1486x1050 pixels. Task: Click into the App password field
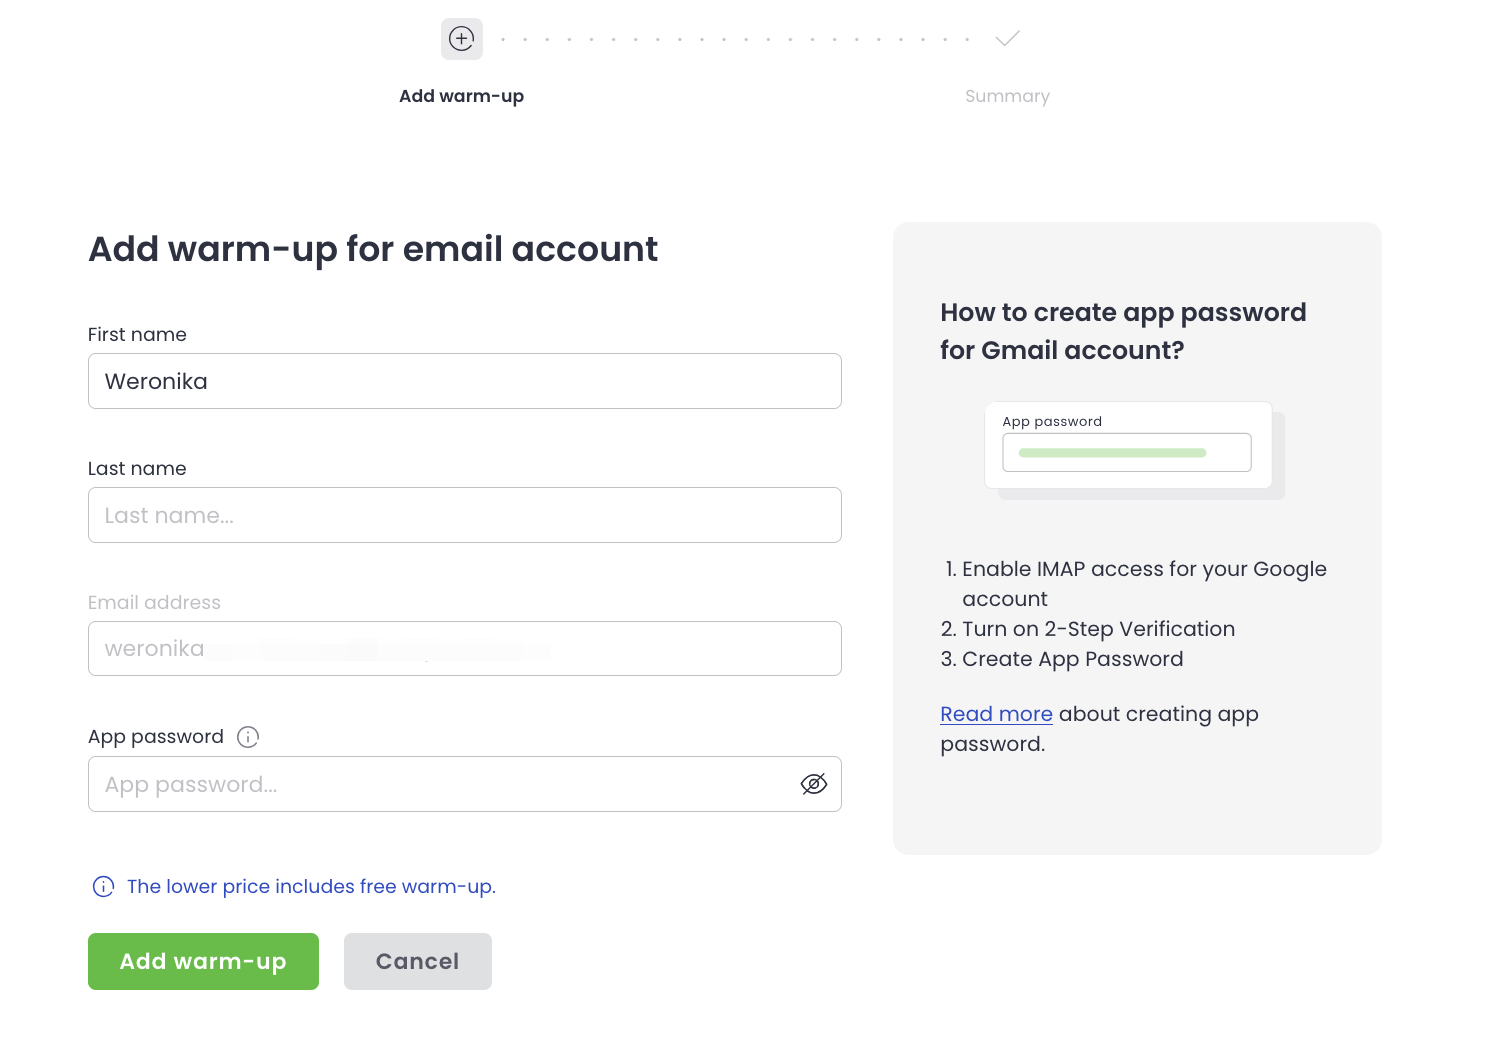(x=440, y=784)
